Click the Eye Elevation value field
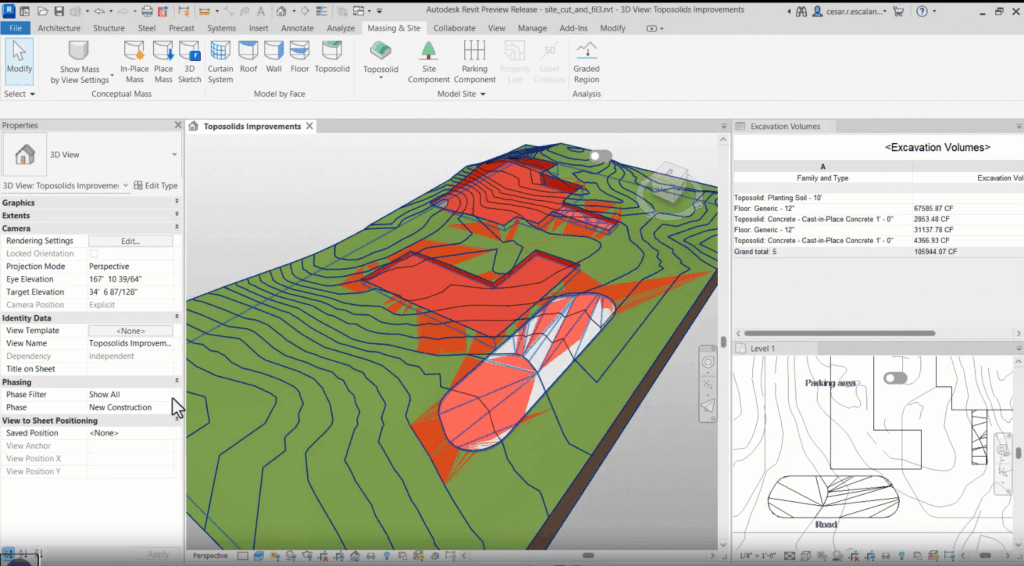Screen dimensions: 1024x566 click(x=131, y=279)
